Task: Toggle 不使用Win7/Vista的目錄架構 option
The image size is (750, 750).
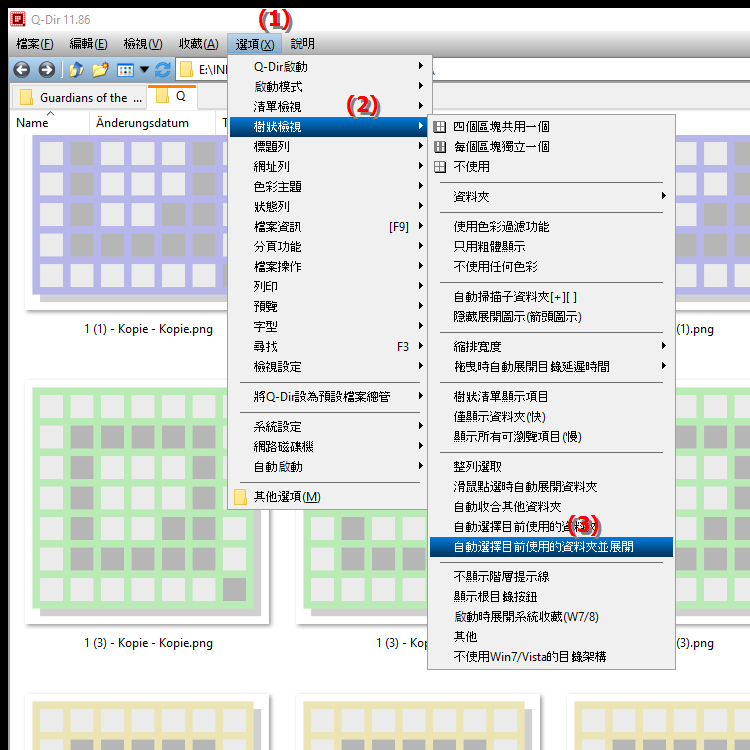Action: tap(551, 657)
